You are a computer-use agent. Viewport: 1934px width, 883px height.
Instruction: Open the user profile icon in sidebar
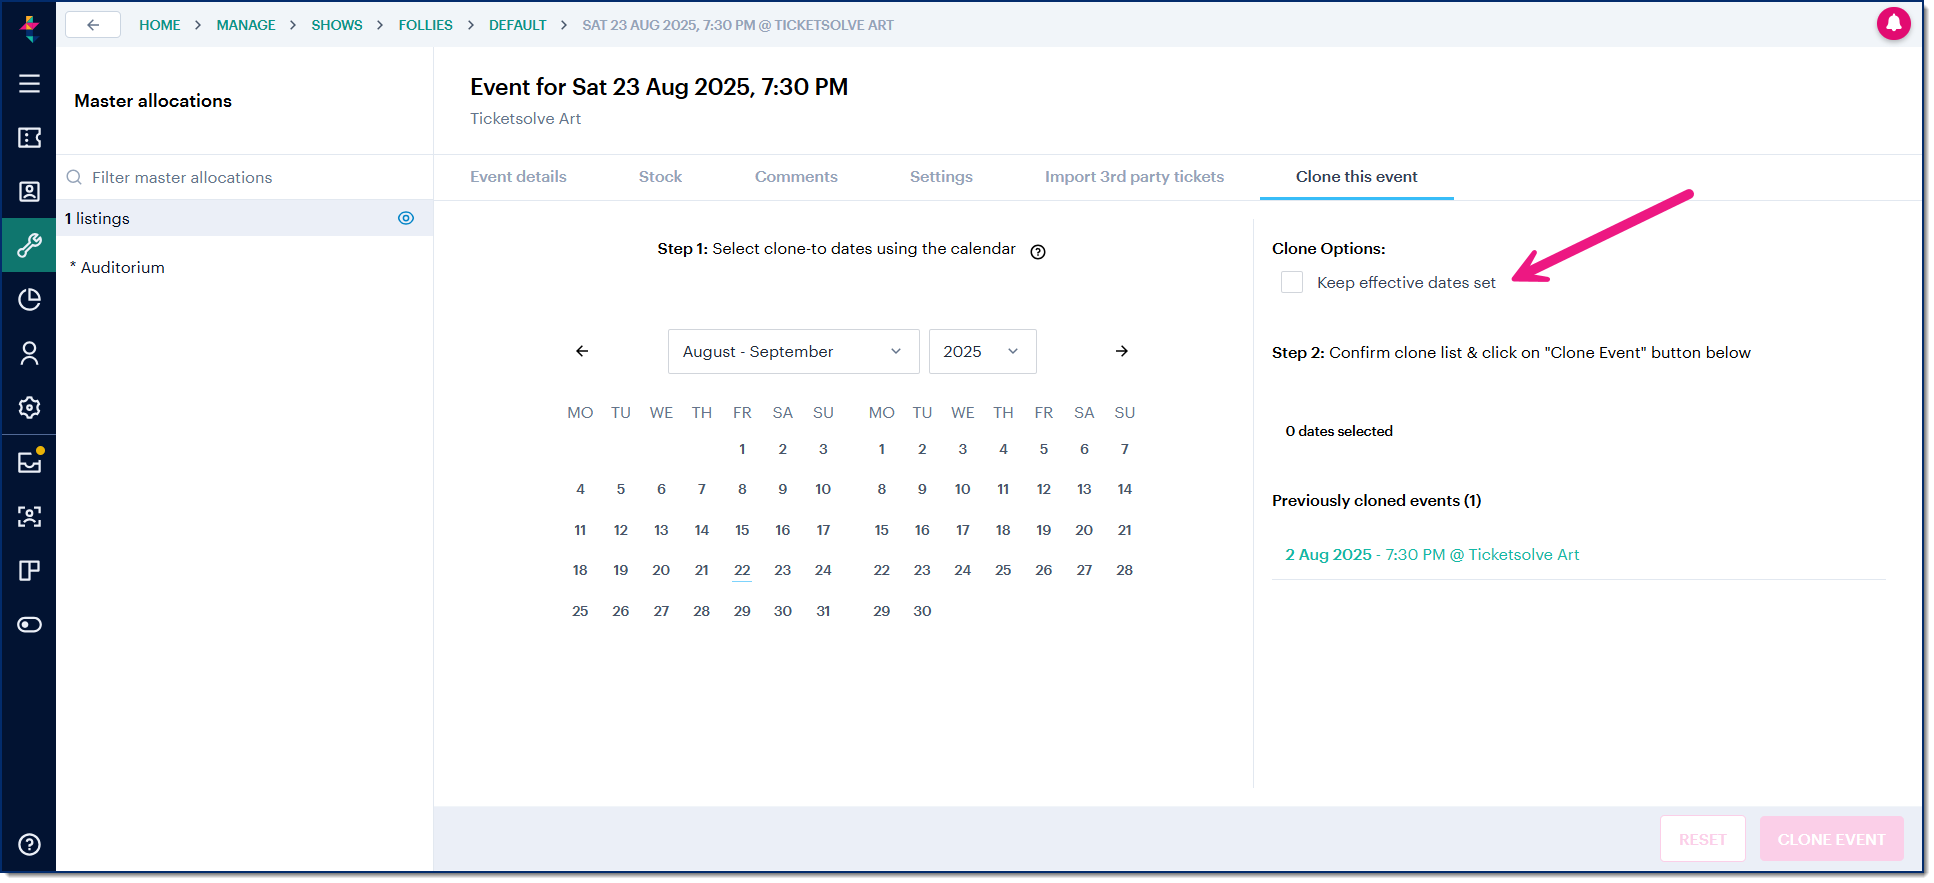29,354
